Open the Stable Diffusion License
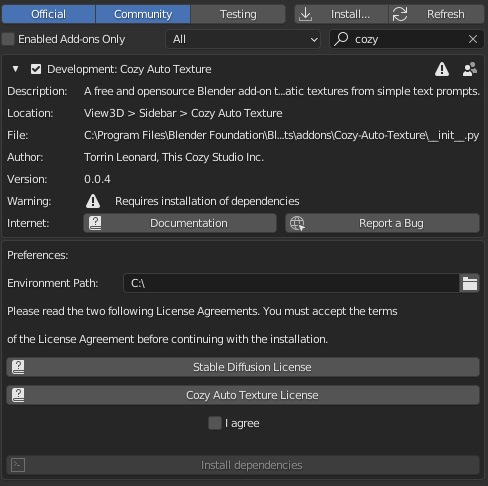The image size is (488, 486). click(x=243, y=367)
